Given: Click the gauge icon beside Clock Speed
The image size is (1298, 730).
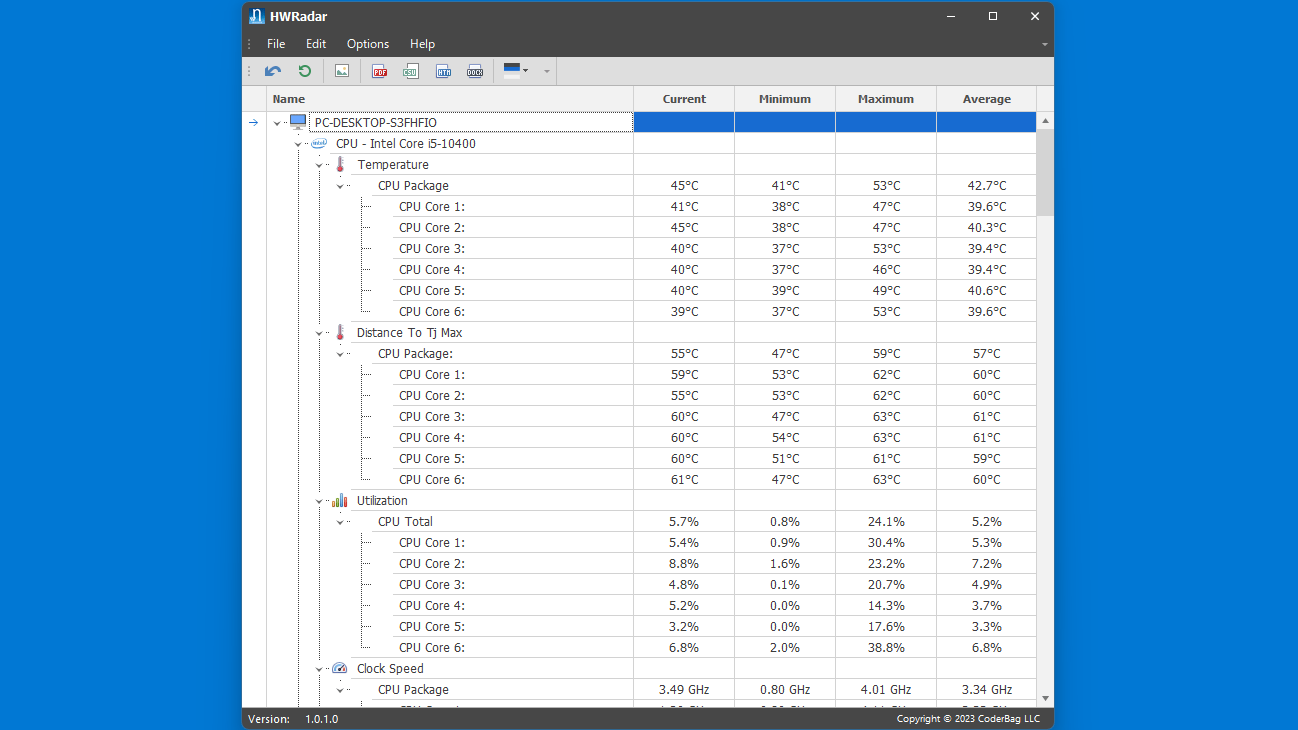Looking at the screenshot, I should tap(340, 668).
